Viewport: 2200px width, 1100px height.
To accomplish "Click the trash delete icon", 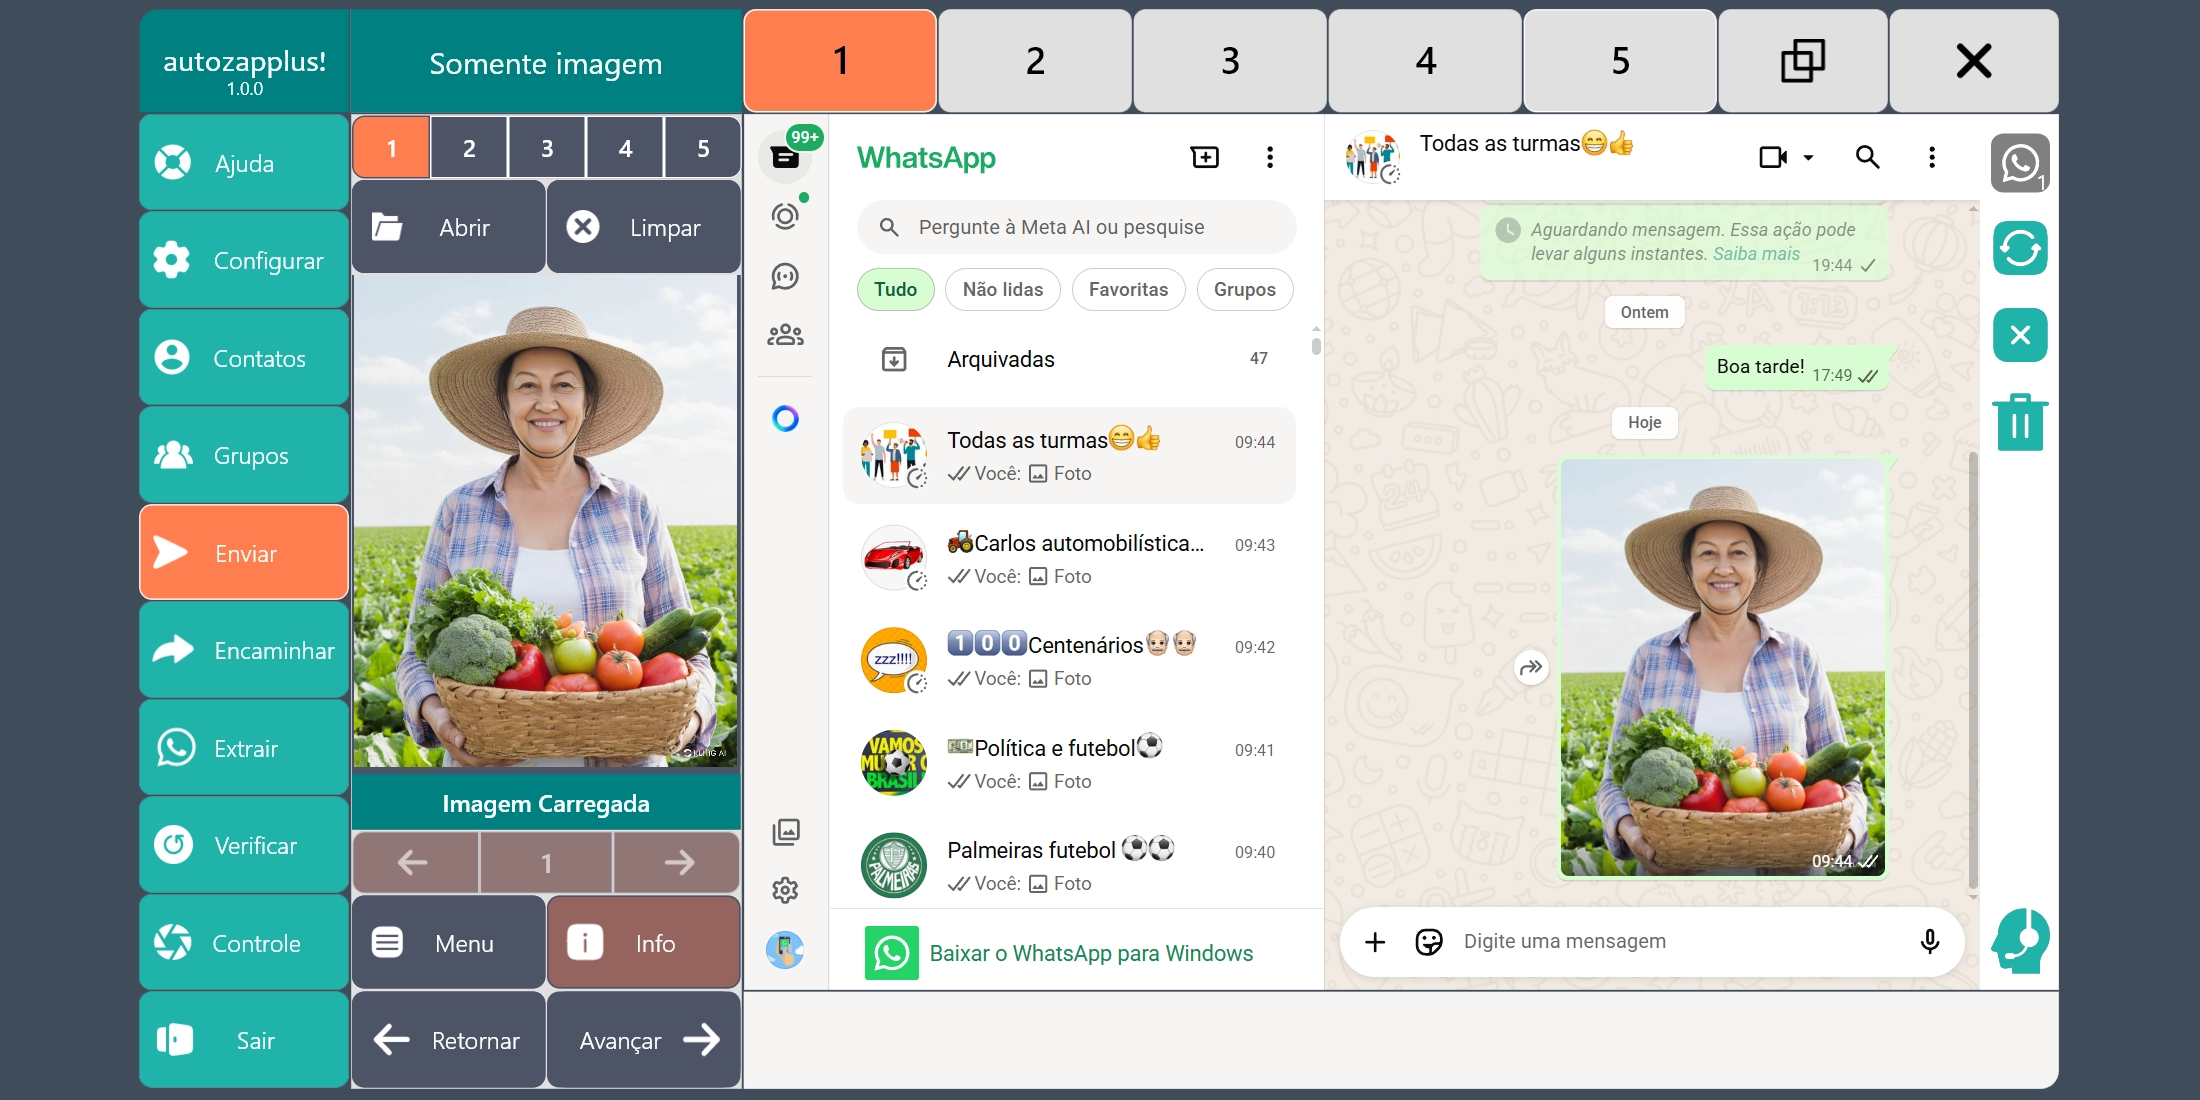I will click(x=2019, y=422).
